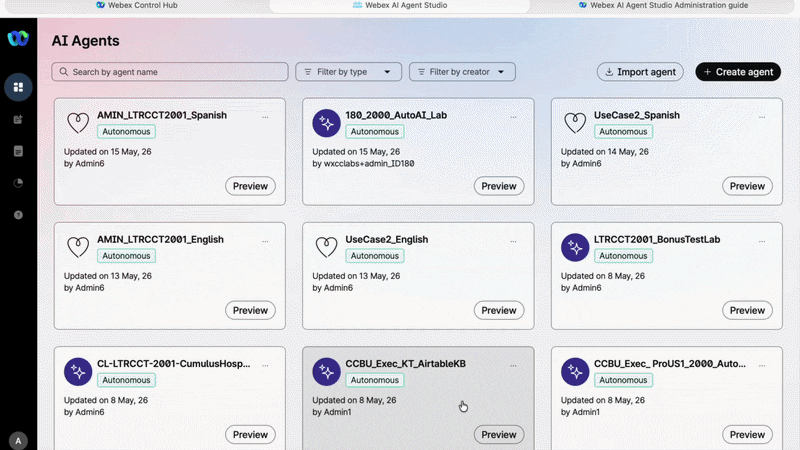This screenshot has width=800, height=450.
Task: Open more options for CCBU_Exec_KT_AirtableKB card
Action: pyautogui.click(x=513, y=366)
